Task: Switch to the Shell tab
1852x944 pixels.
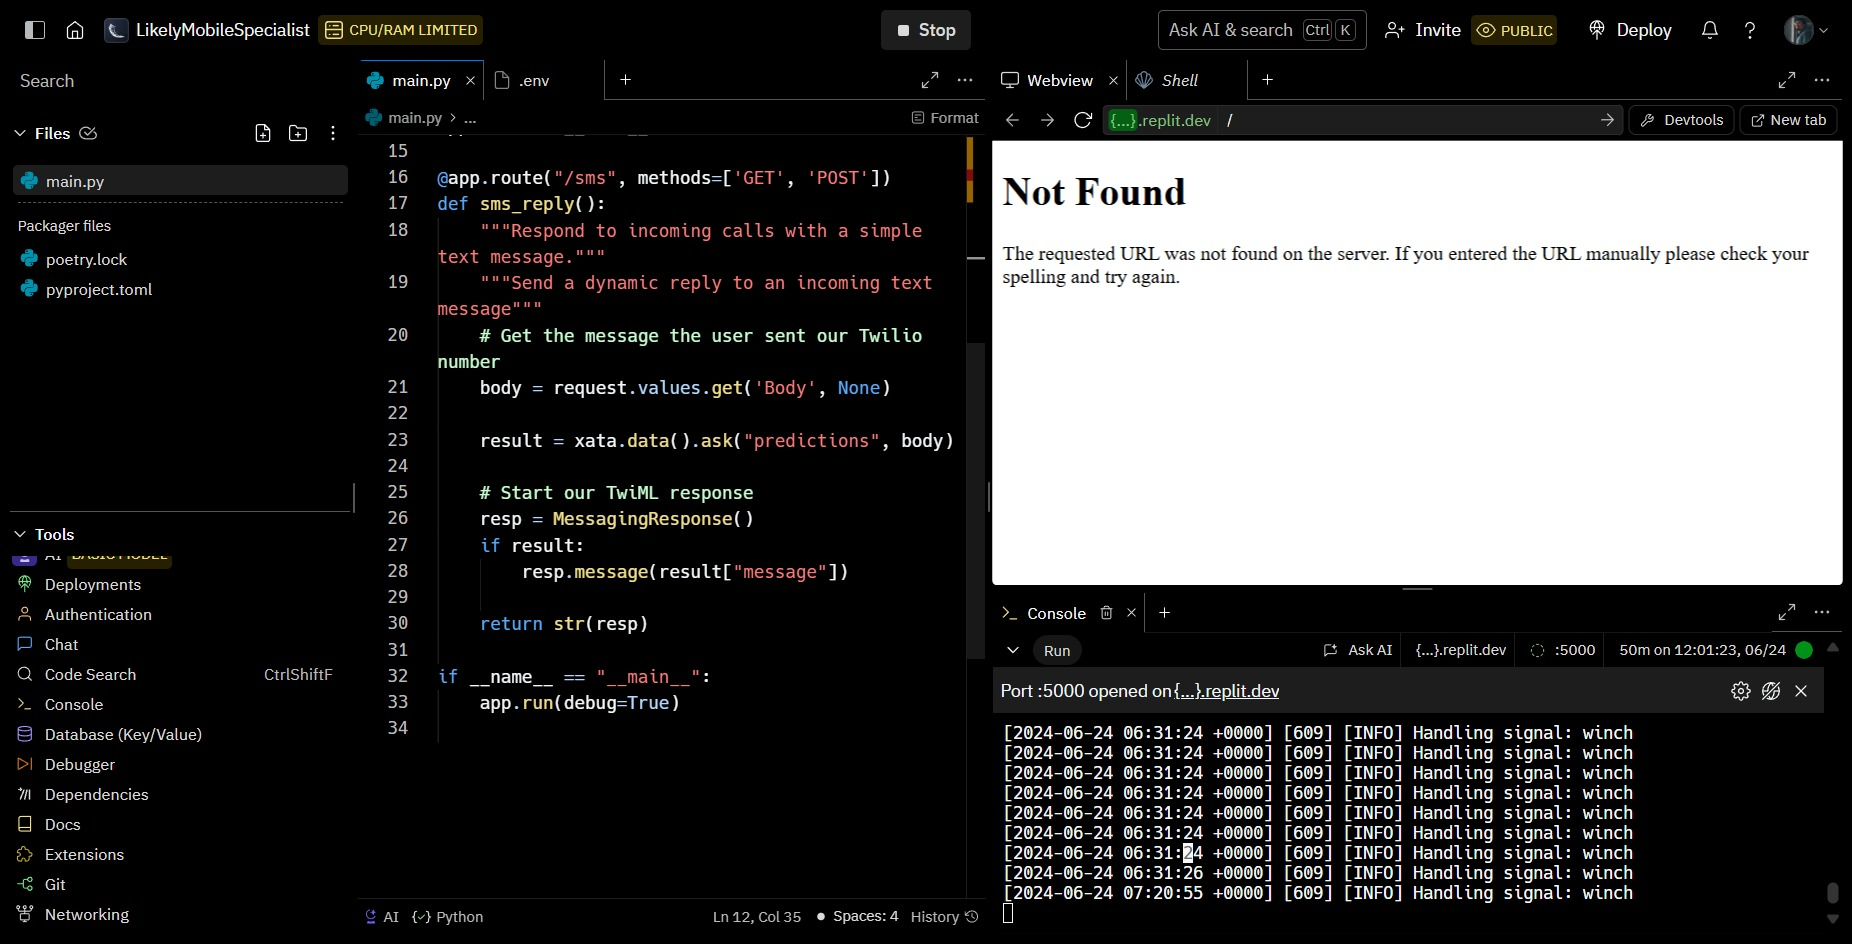Action: [x=1179, y=80]
